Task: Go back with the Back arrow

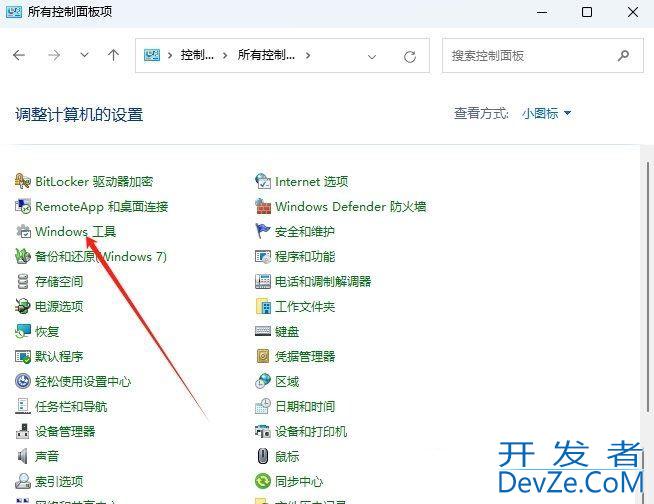Action: 19,55
